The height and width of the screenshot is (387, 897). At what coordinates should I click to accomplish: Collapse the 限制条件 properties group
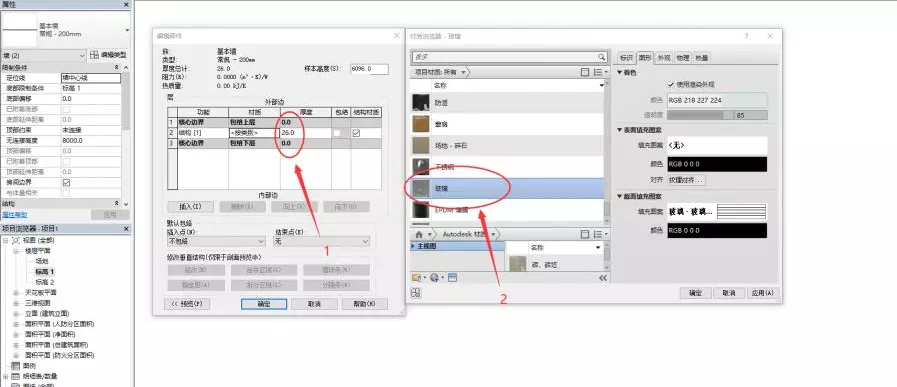pyautogui.click(x=117, y=68)
